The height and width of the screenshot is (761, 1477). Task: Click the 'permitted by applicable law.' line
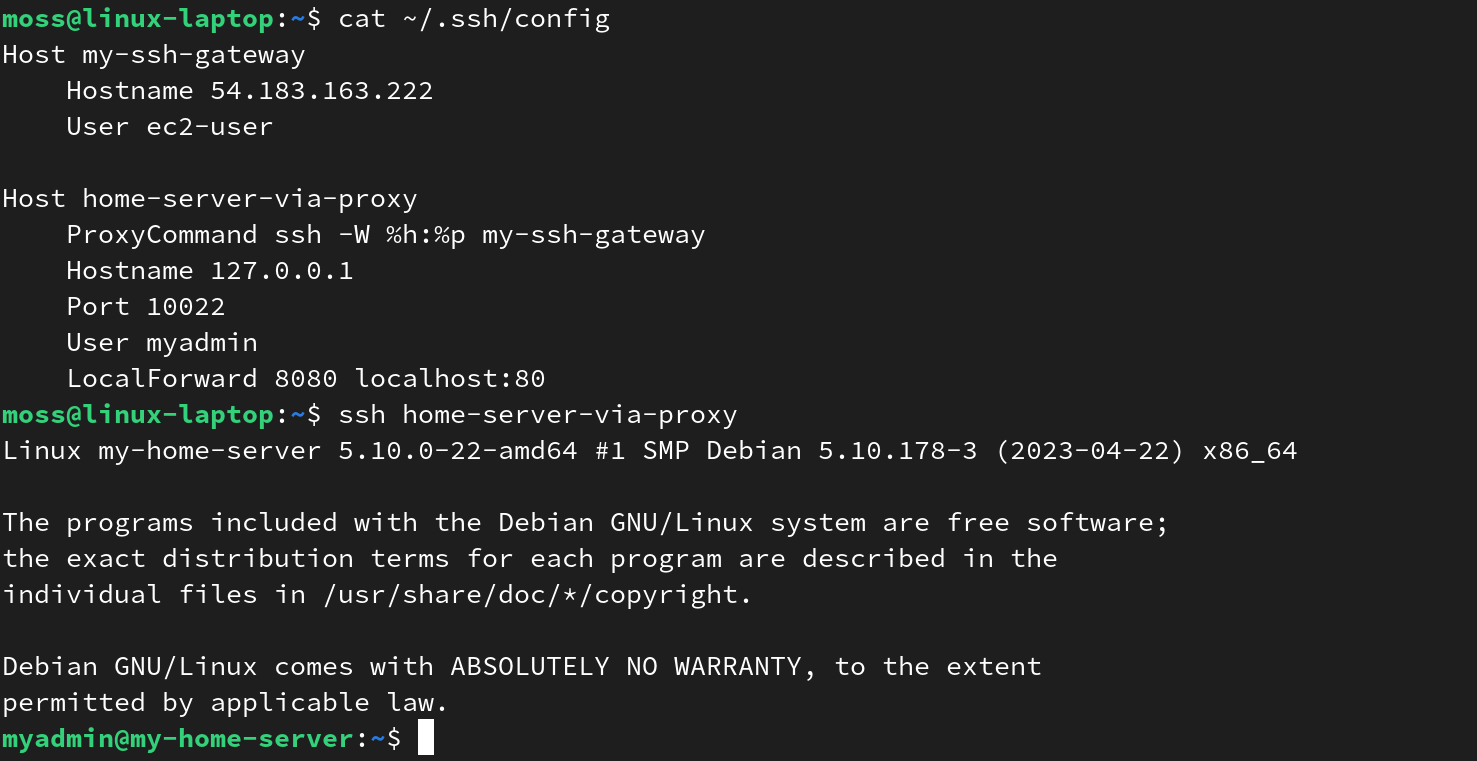225,703
